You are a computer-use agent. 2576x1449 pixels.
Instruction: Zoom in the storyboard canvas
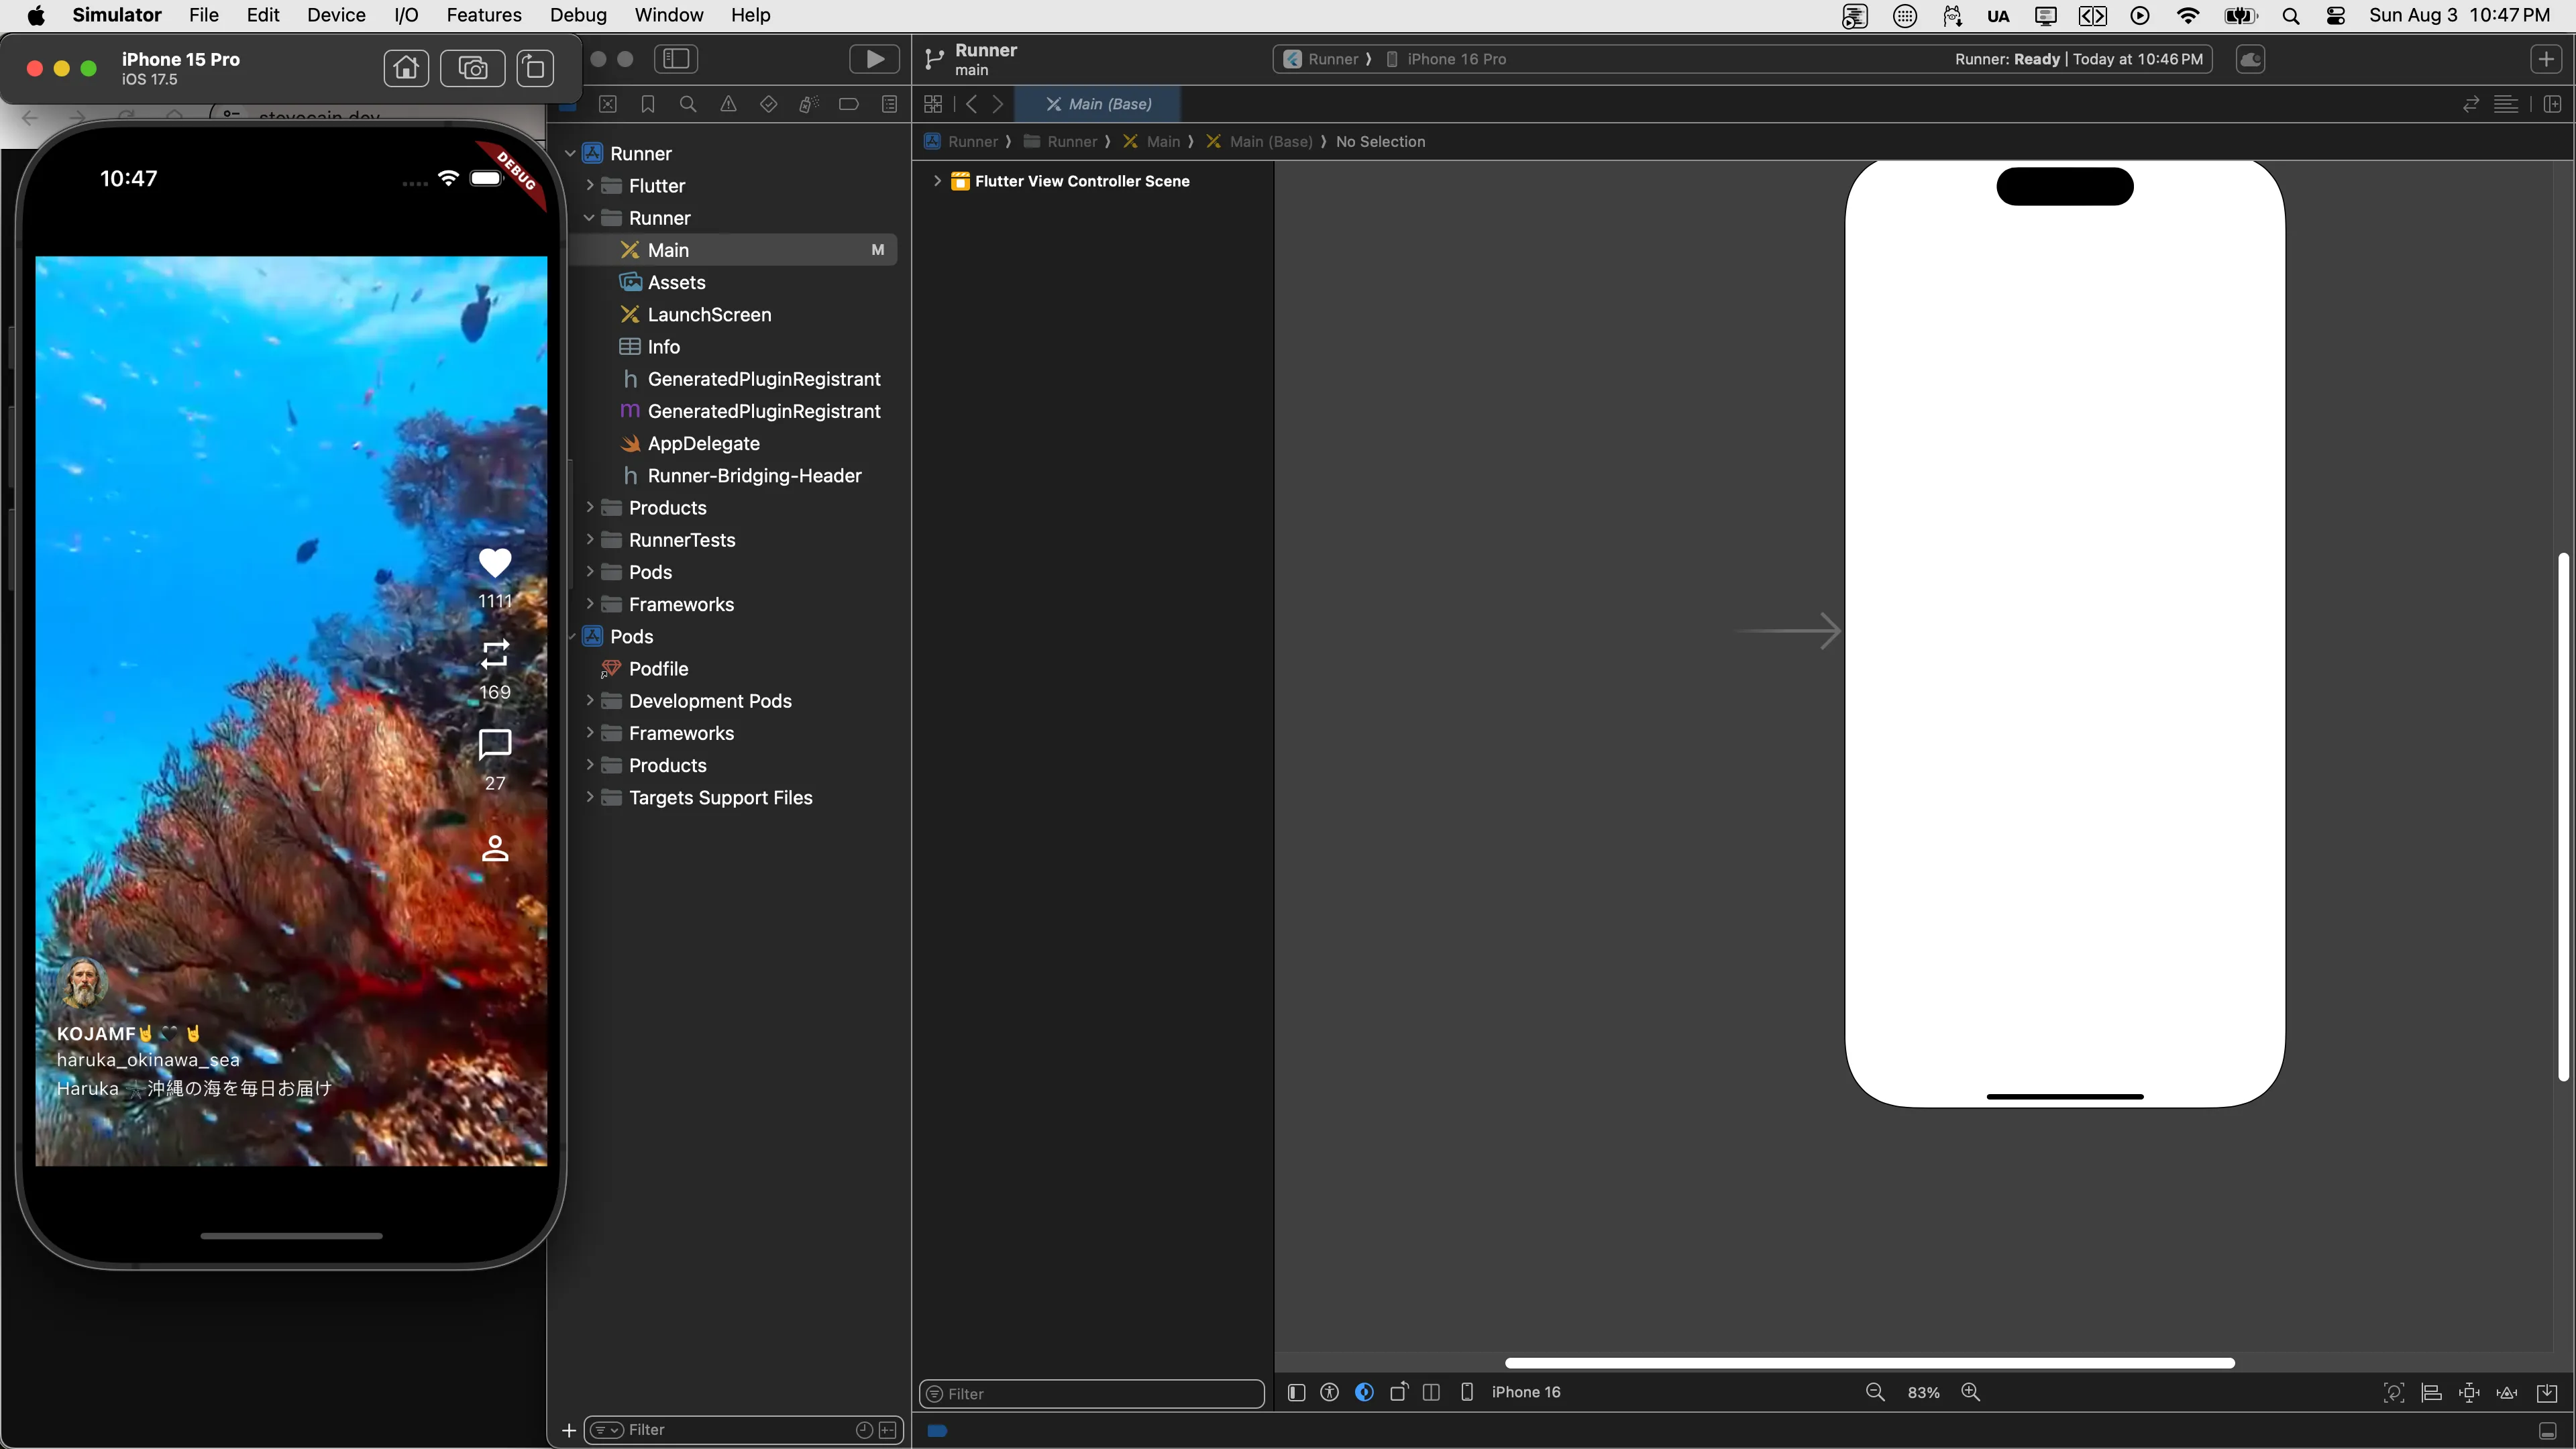[x=1970, y=1392]
